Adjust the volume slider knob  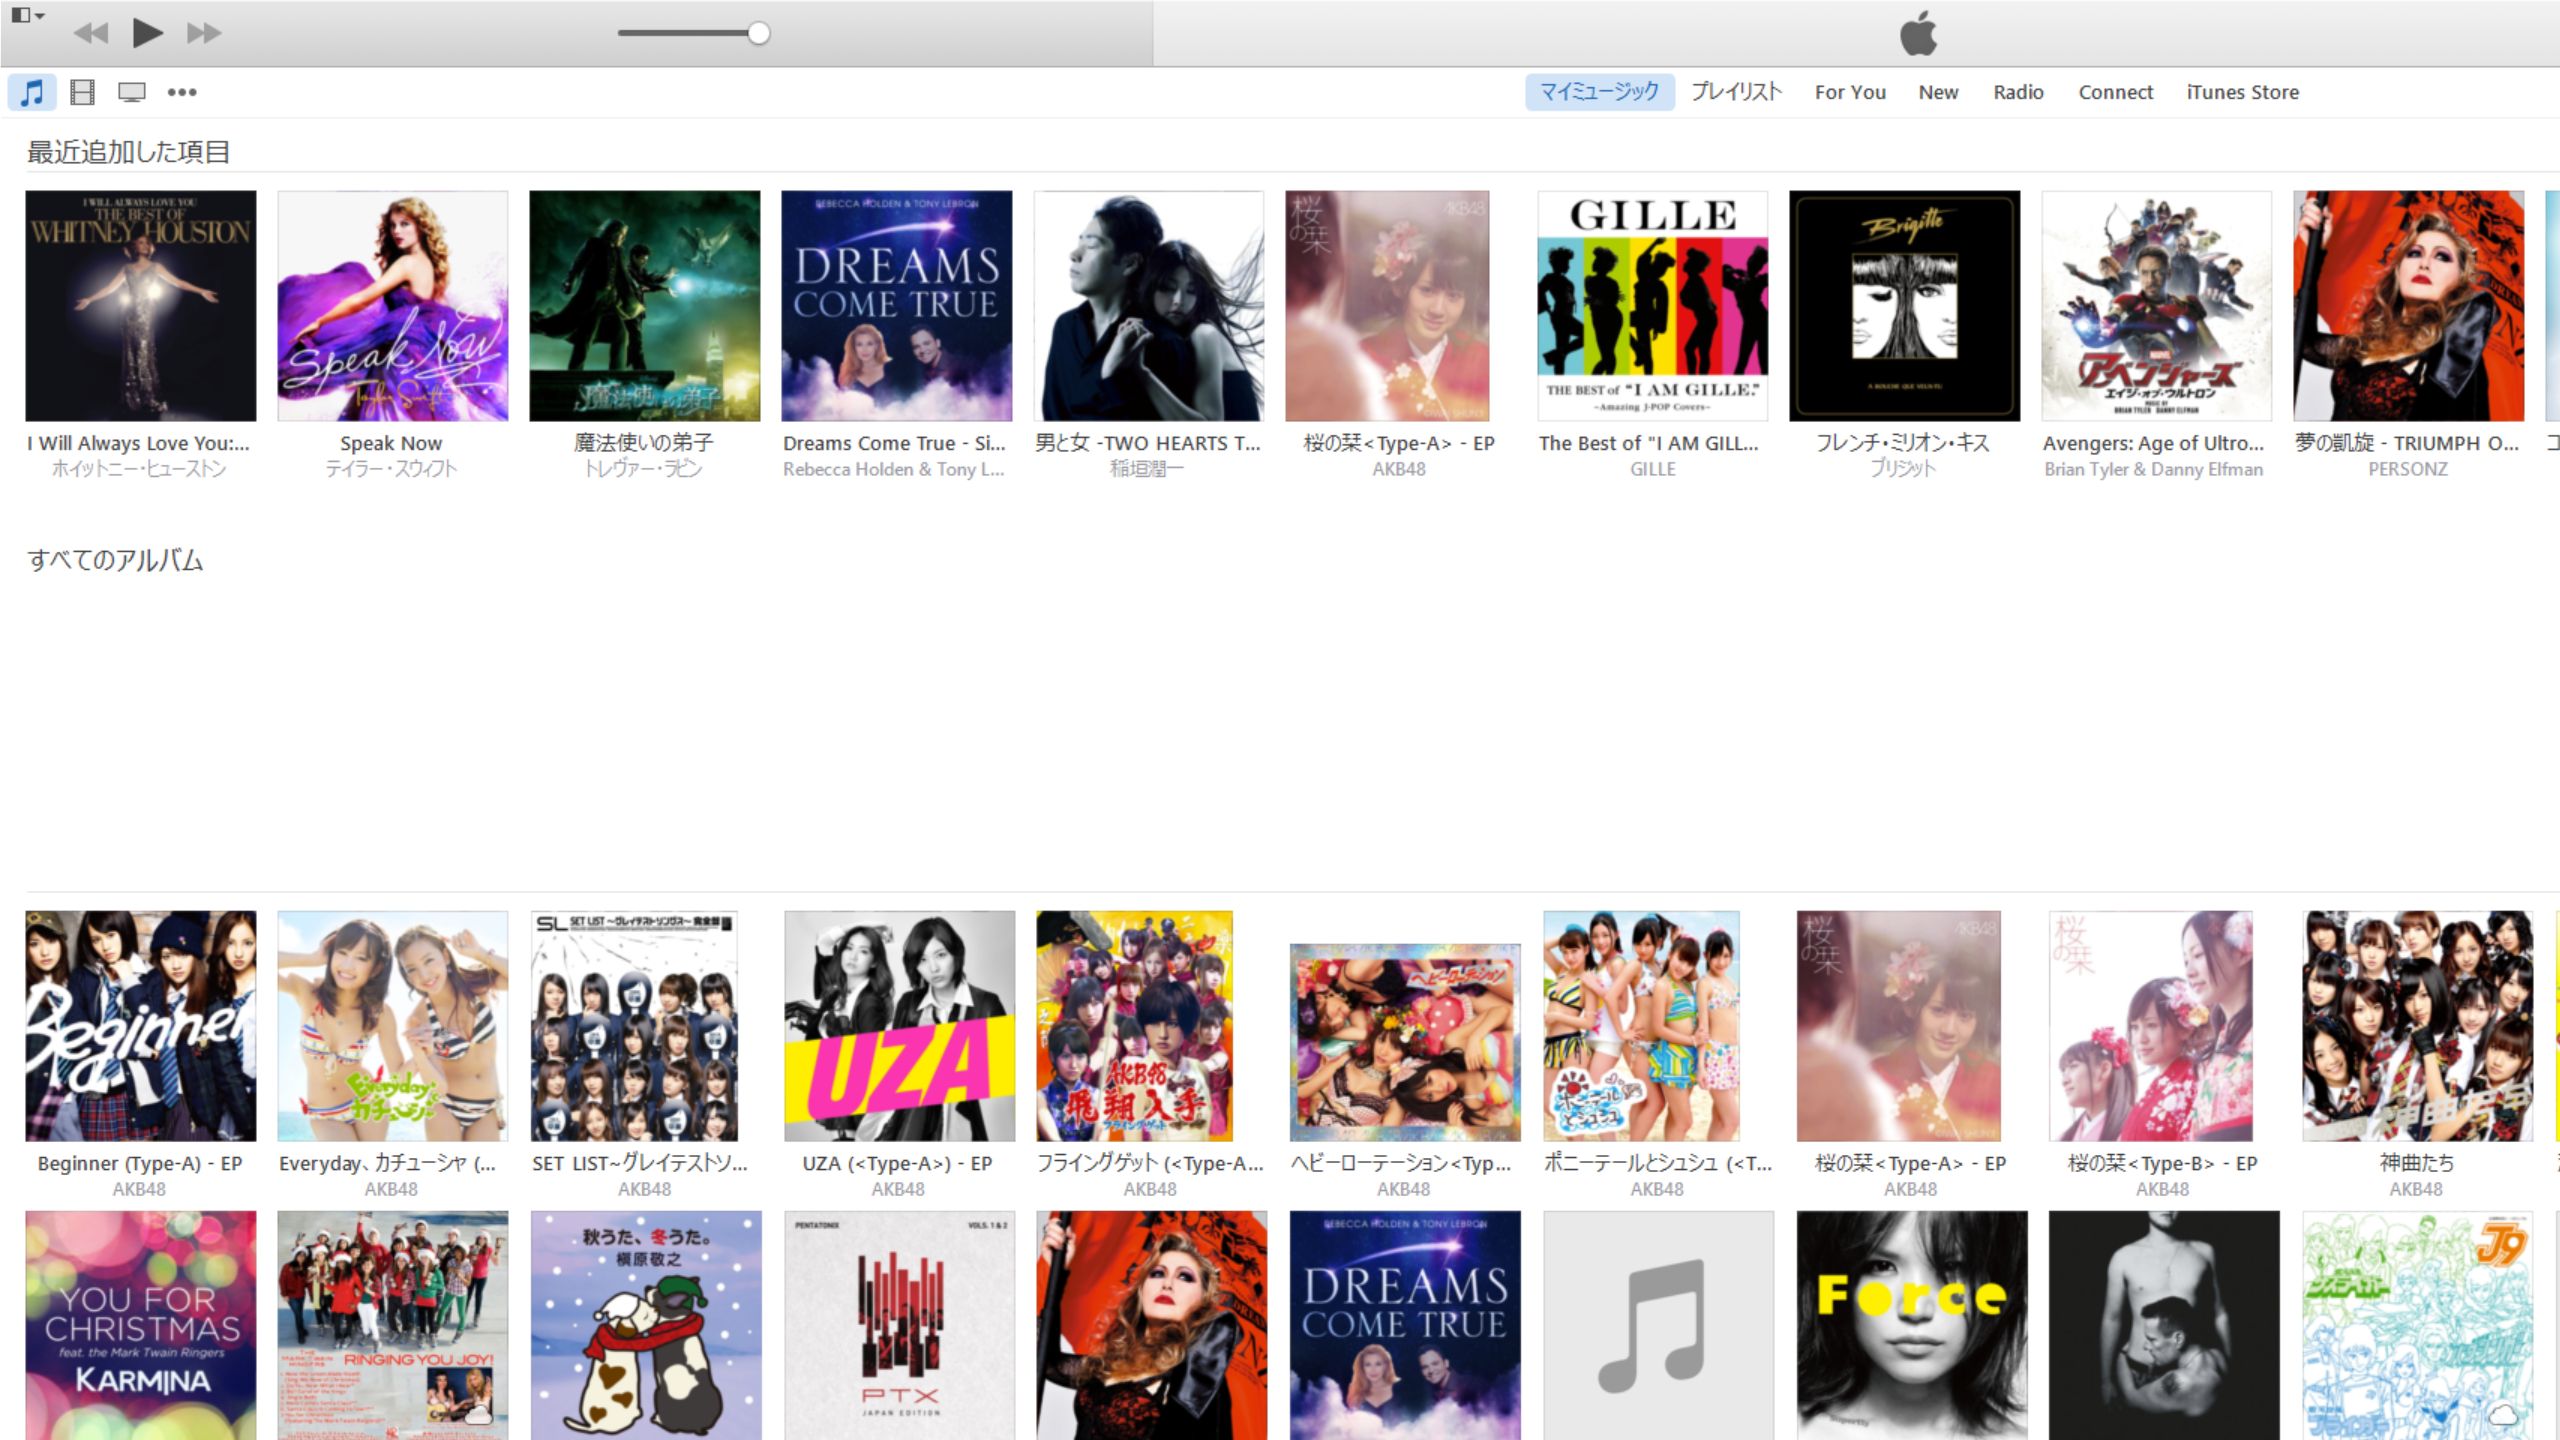pyautogui.click(x=759, y=33)
